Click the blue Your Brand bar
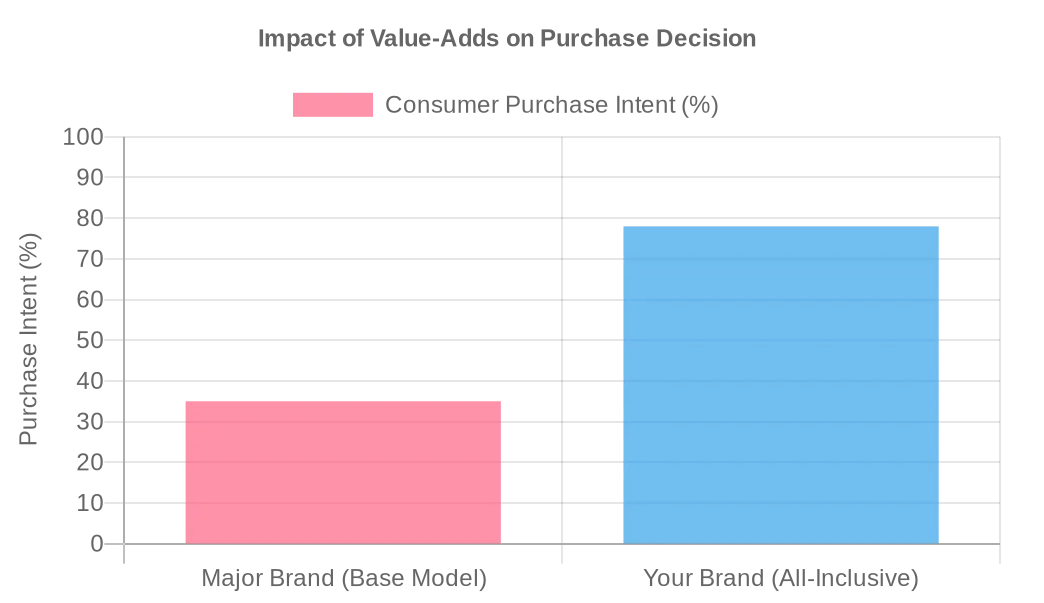The height and width of the screenshot is (603, 1044). [780, 385]
